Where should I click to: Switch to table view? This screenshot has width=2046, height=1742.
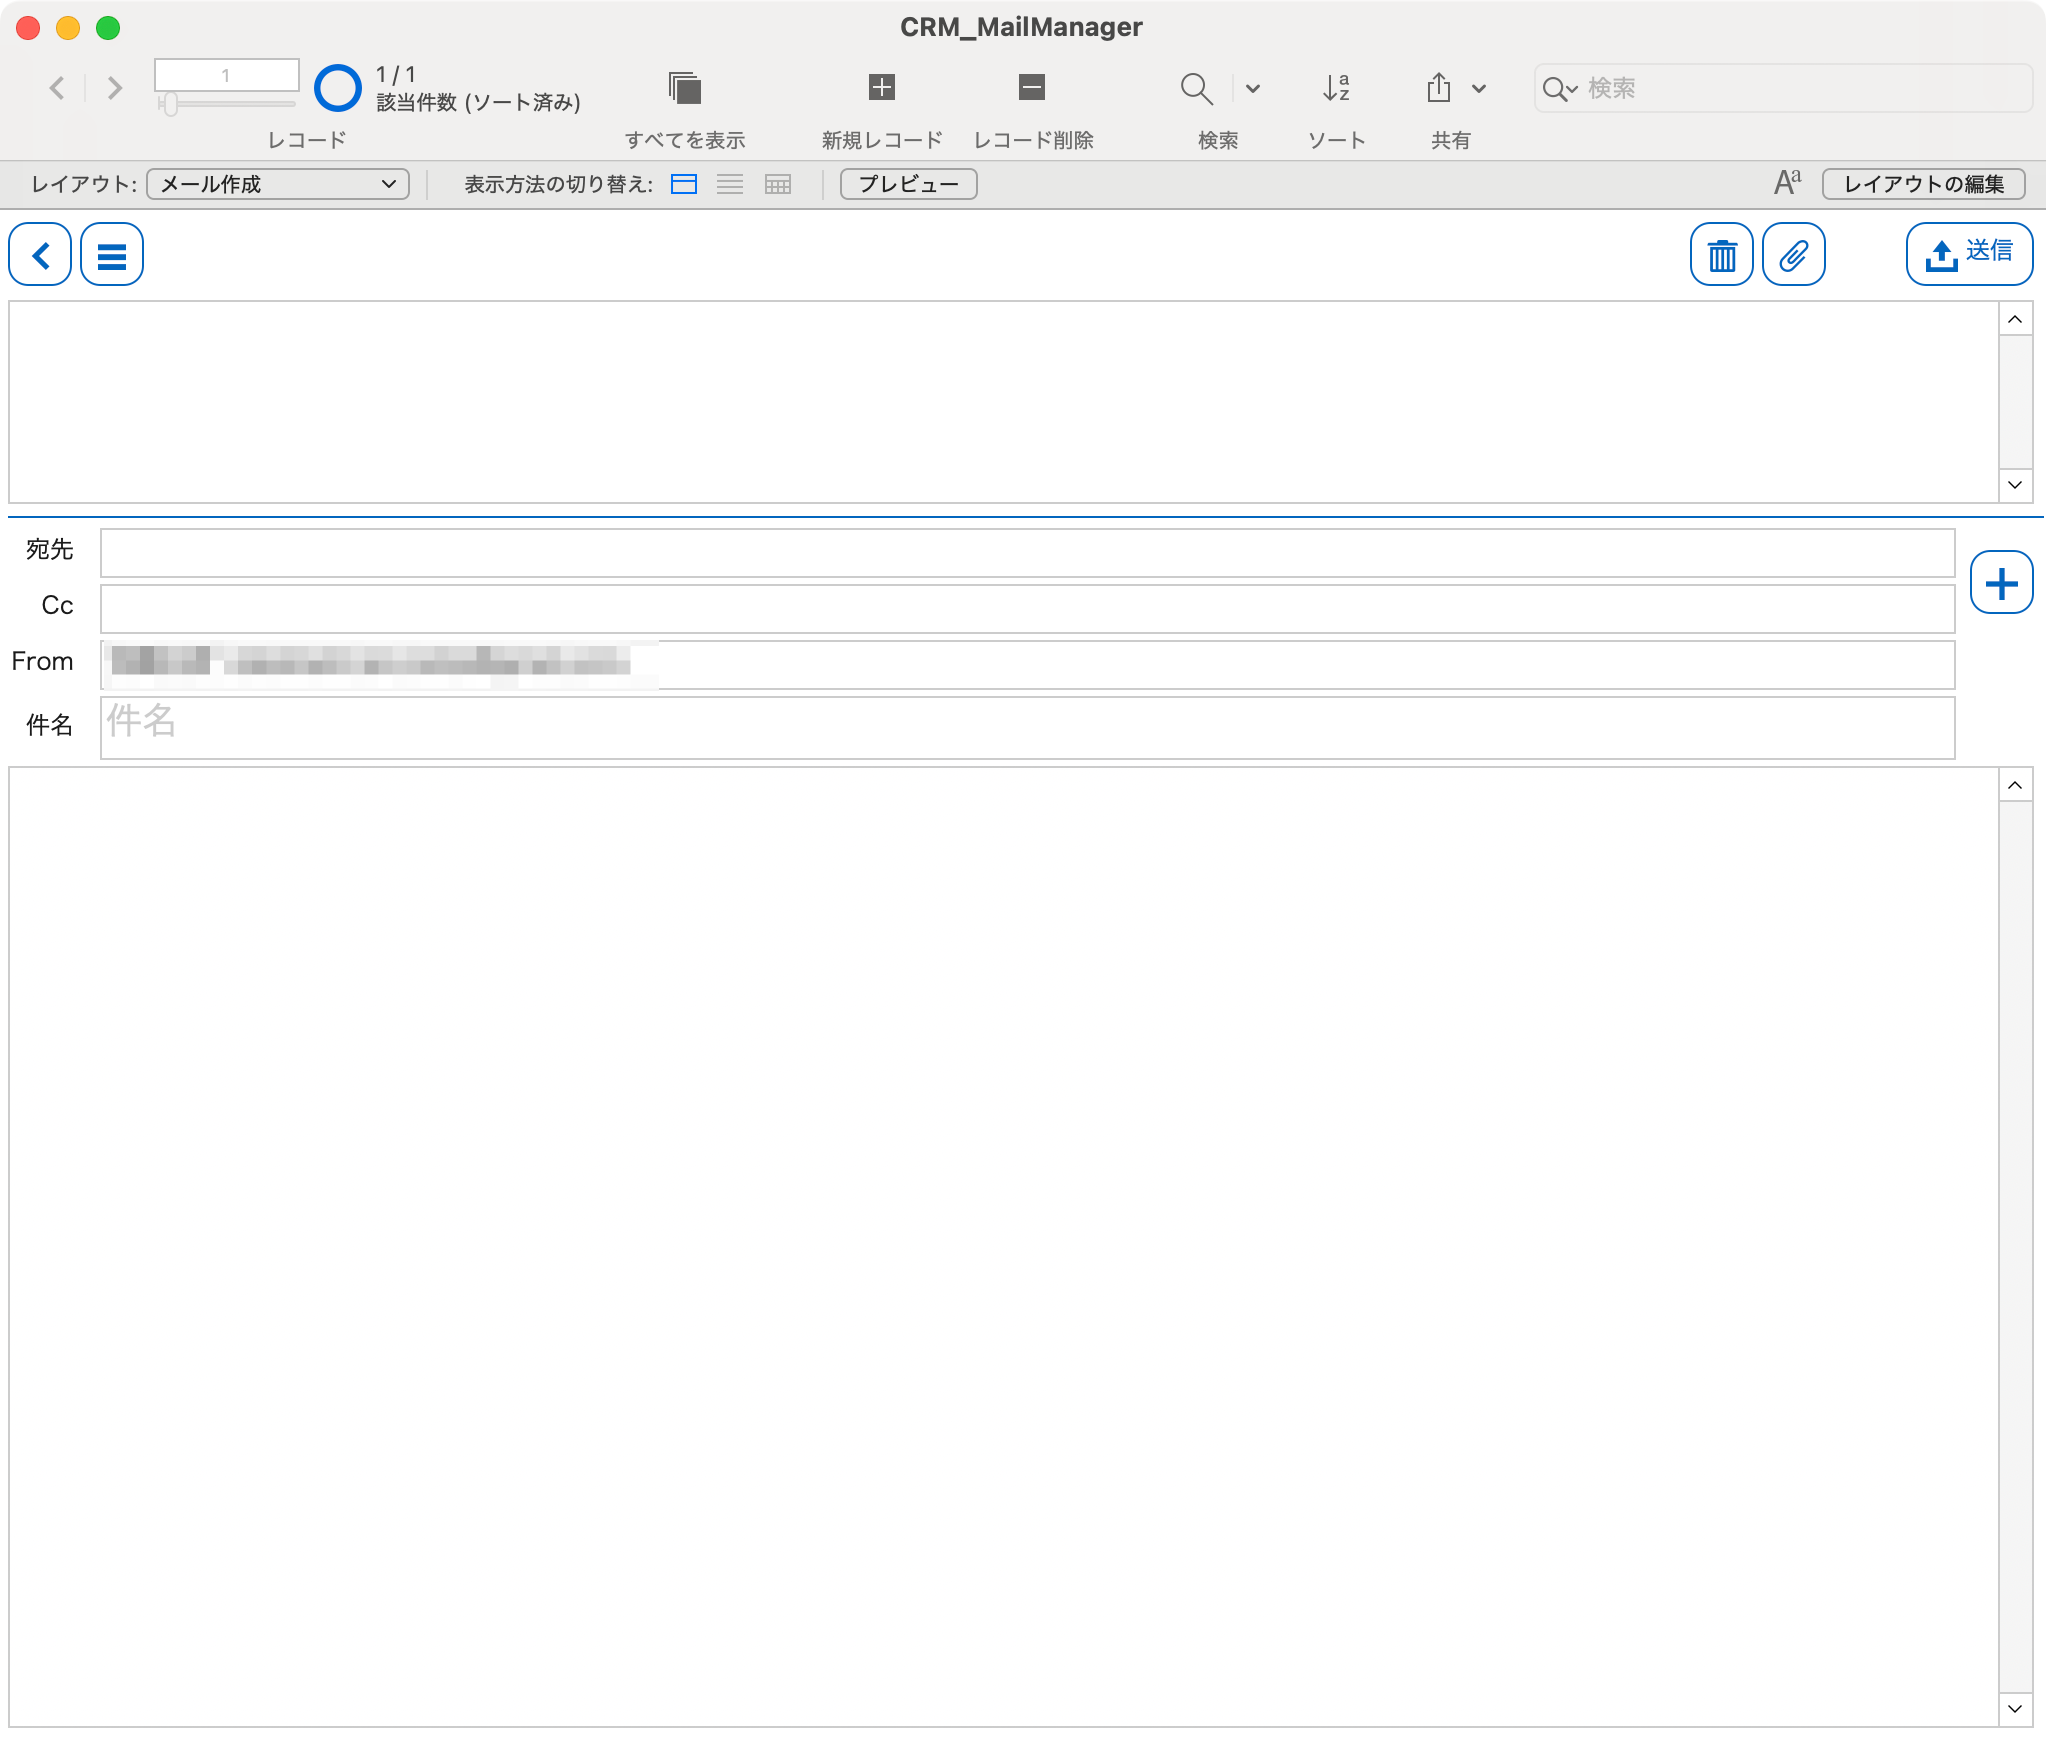[777, 184]
